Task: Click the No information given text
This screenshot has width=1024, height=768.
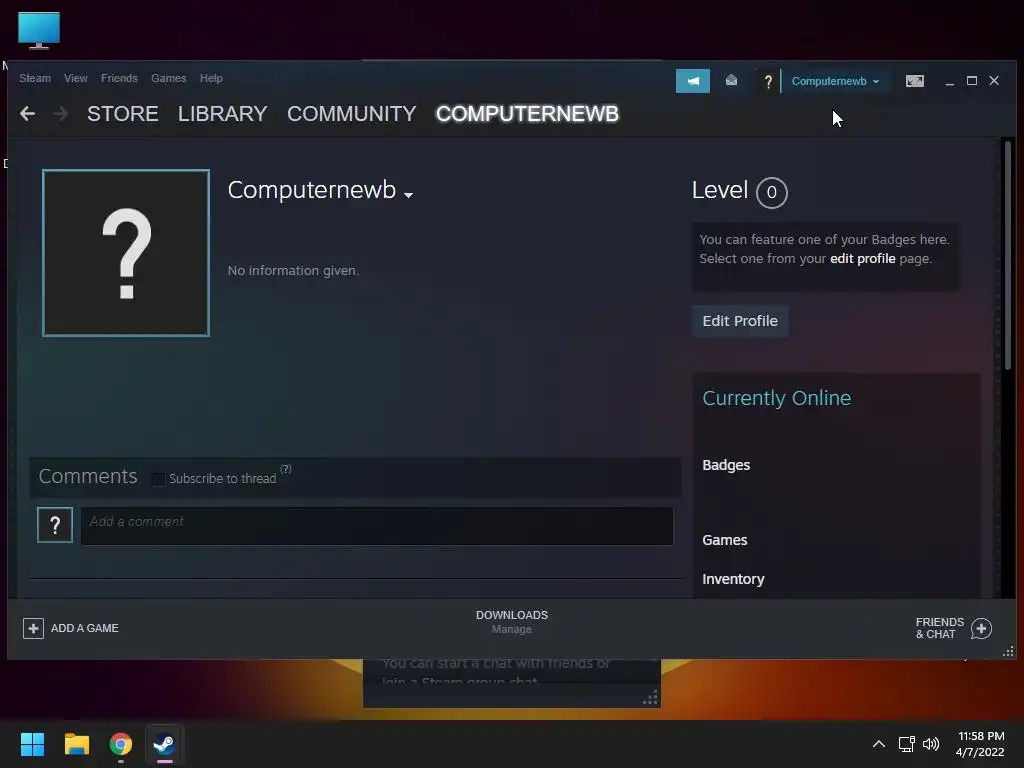Action: pos(293,270)
